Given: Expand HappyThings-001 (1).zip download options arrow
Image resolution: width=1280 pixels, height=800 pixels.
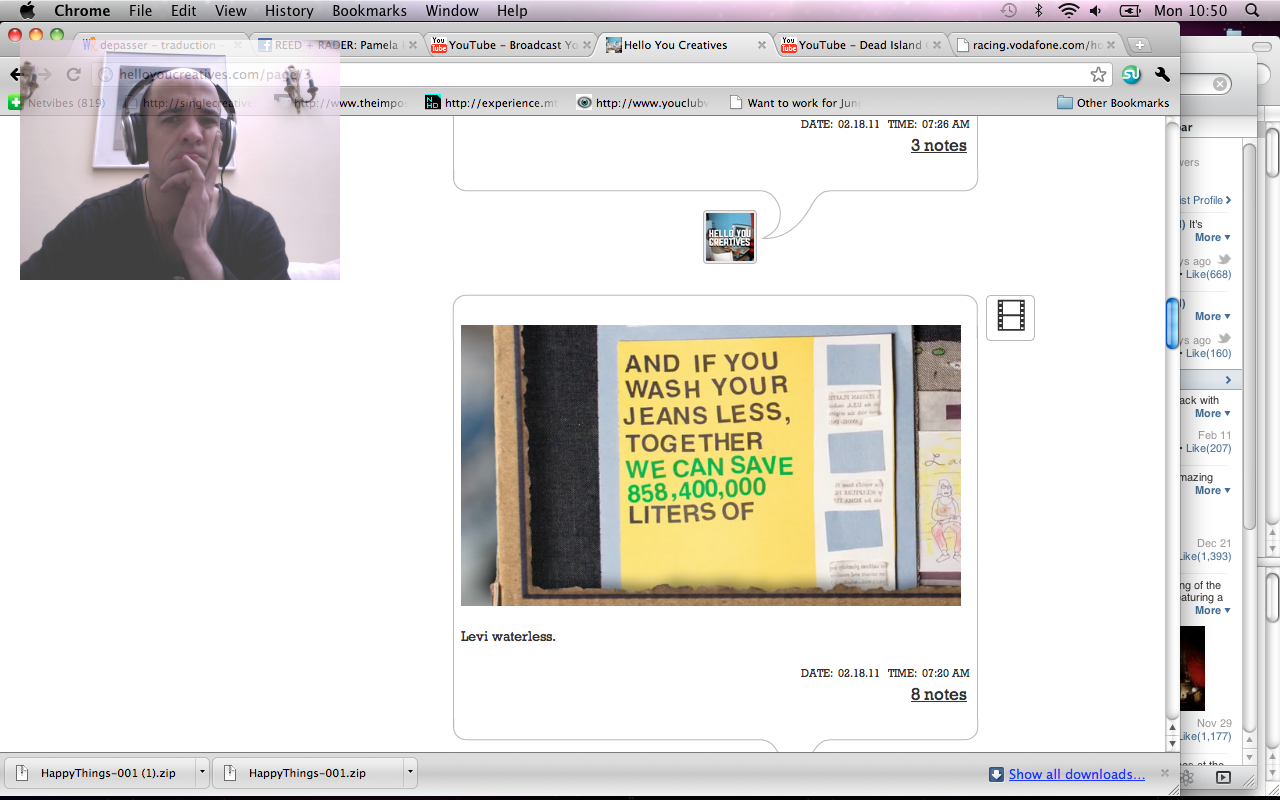Looking at the screenshot, I should (202, 773).
